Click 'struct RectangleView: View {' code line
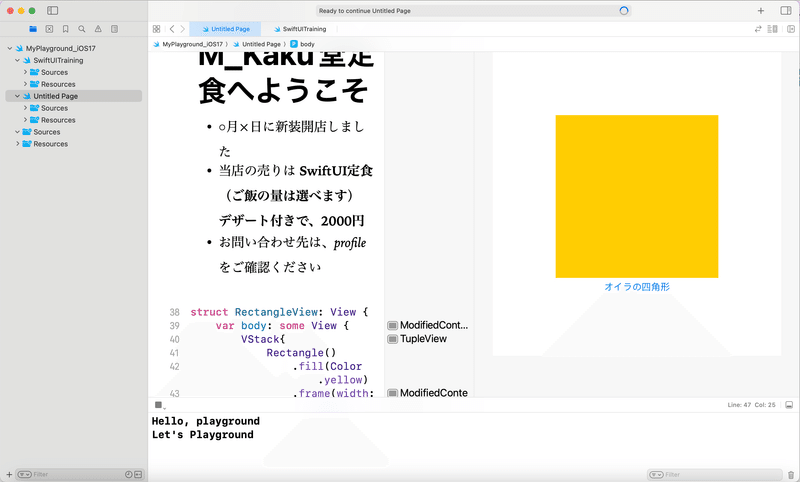The height and width of the screenshot is (482, 800). (x=279, y=312)
